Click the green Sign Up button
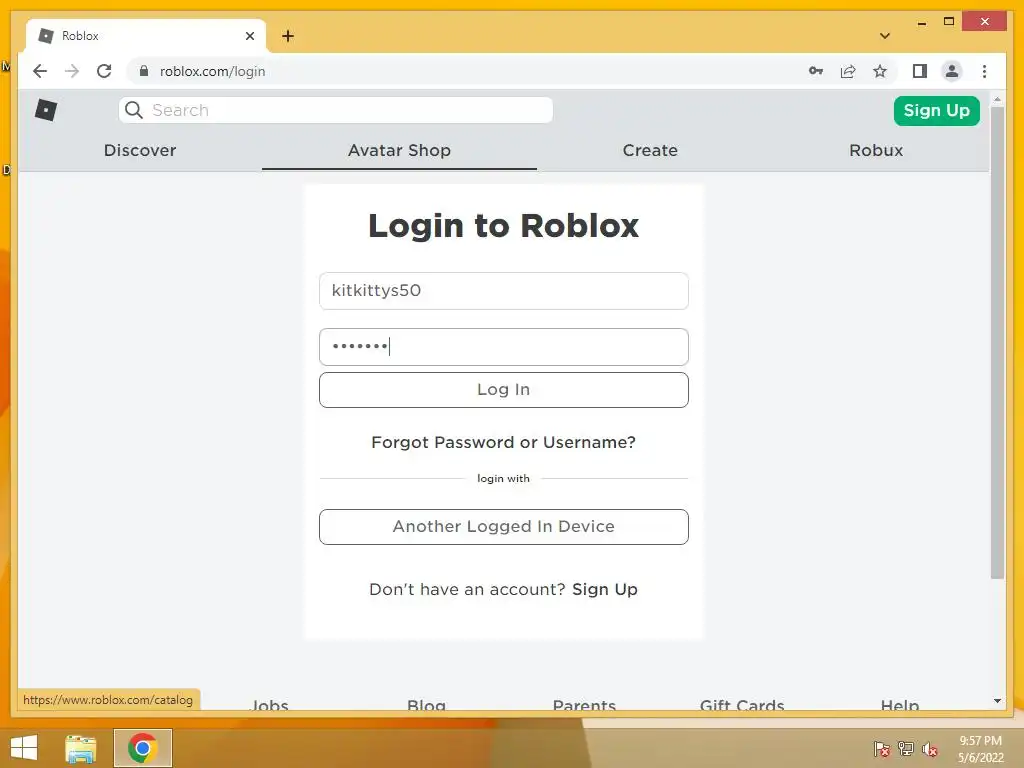Screen dimensions: 1024x768 point(936,110)
